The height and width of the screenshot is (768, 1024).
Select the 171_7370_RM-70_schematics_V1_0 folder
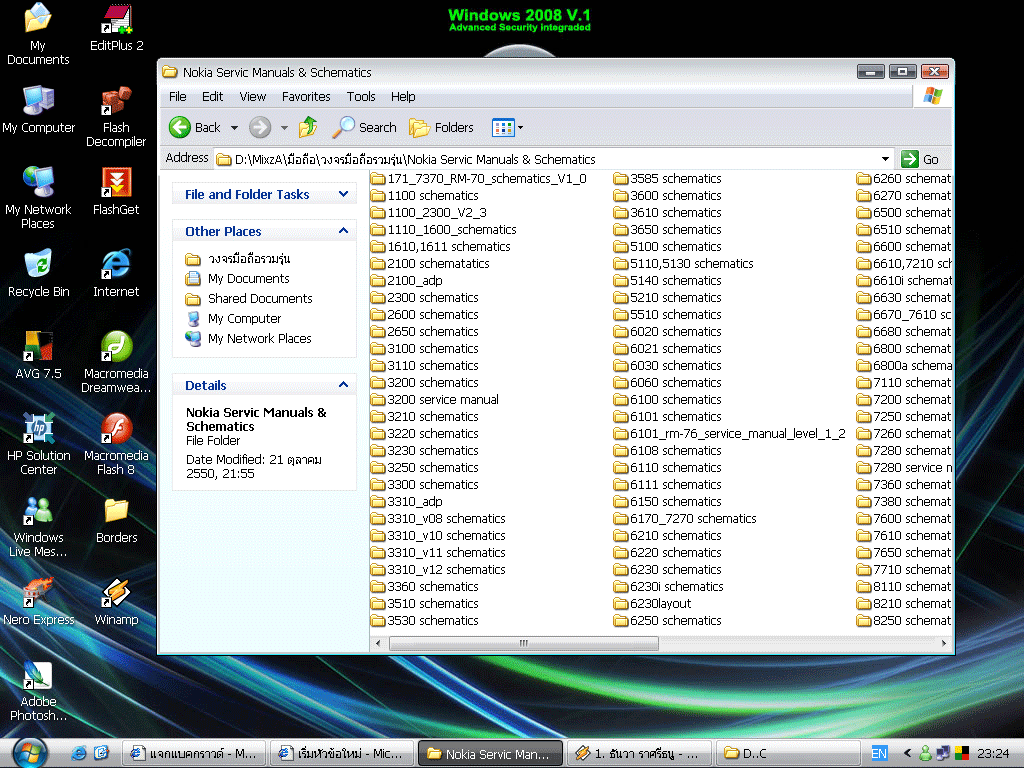pyautogui.click(x=479, y=179)
